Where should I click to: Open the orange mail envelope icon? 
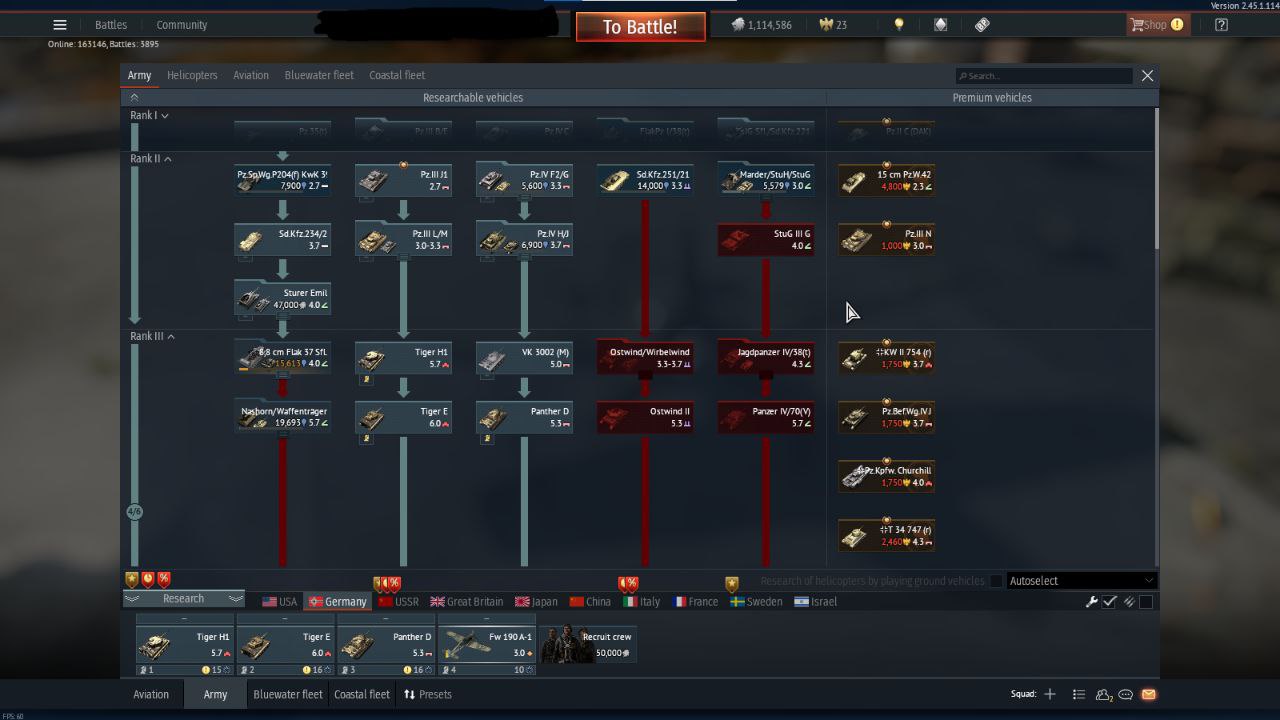click(1148, 694)
